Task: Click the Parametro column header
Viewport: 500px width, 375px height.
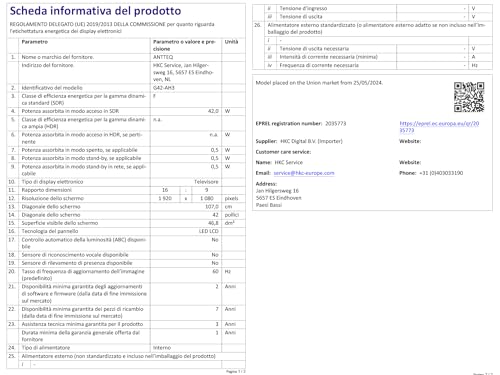Action: [35, 42]
